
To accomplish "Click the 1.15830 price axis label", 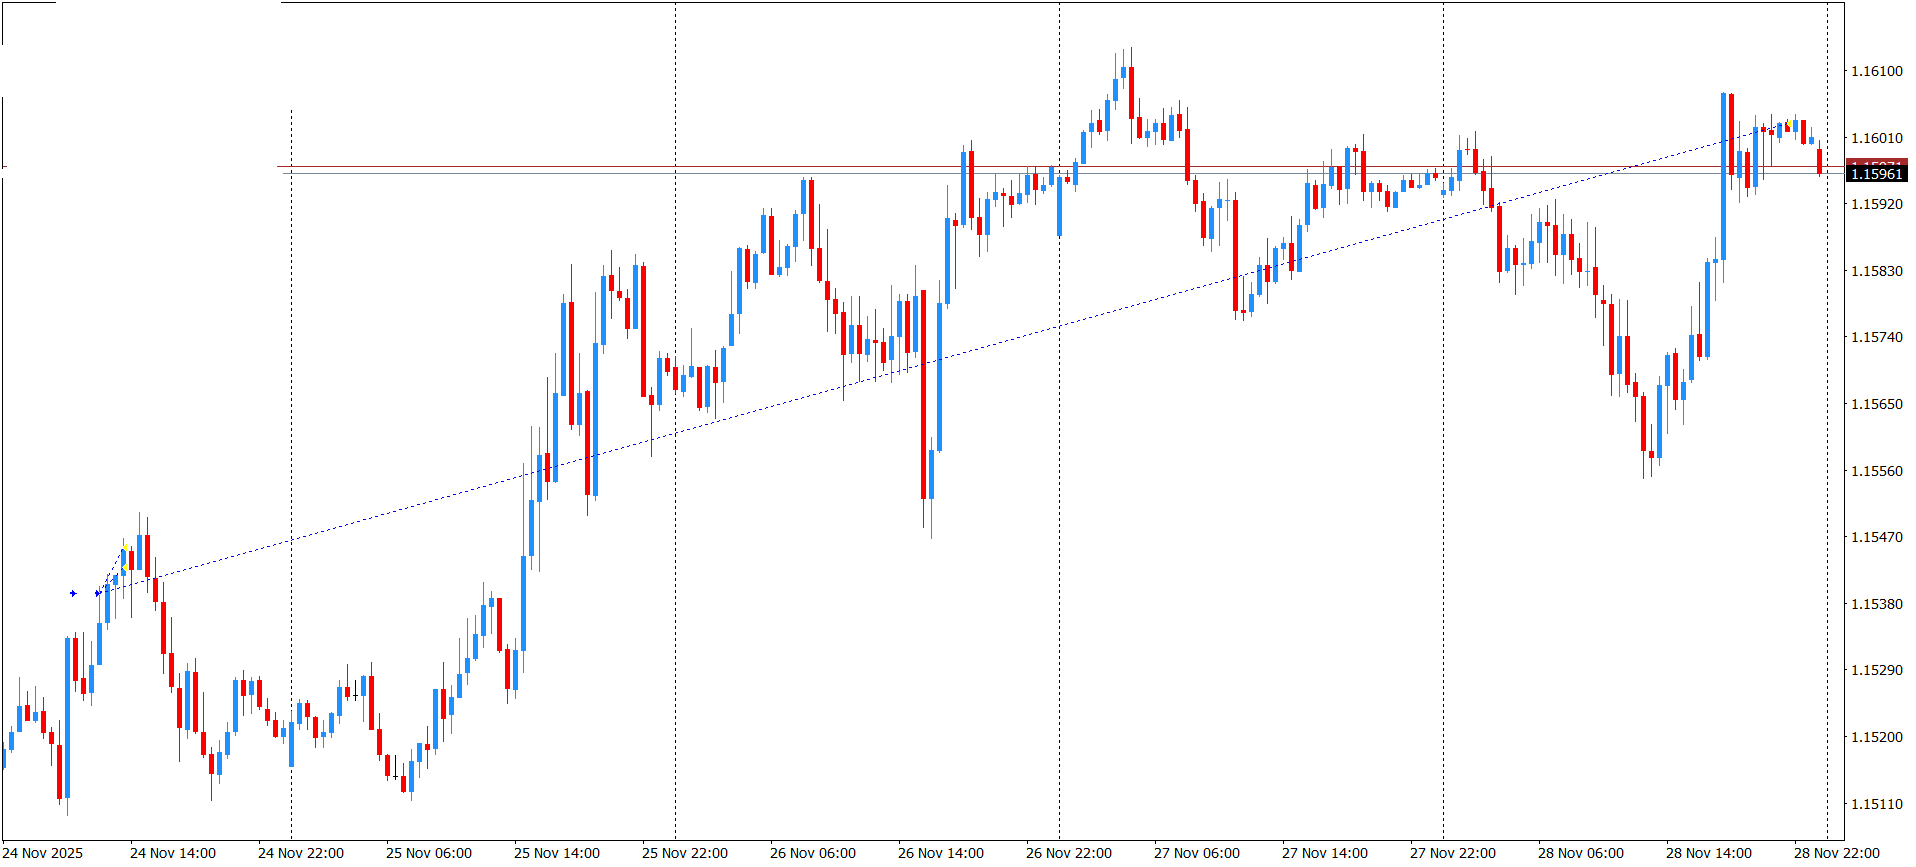I will tap(1877, 271).
